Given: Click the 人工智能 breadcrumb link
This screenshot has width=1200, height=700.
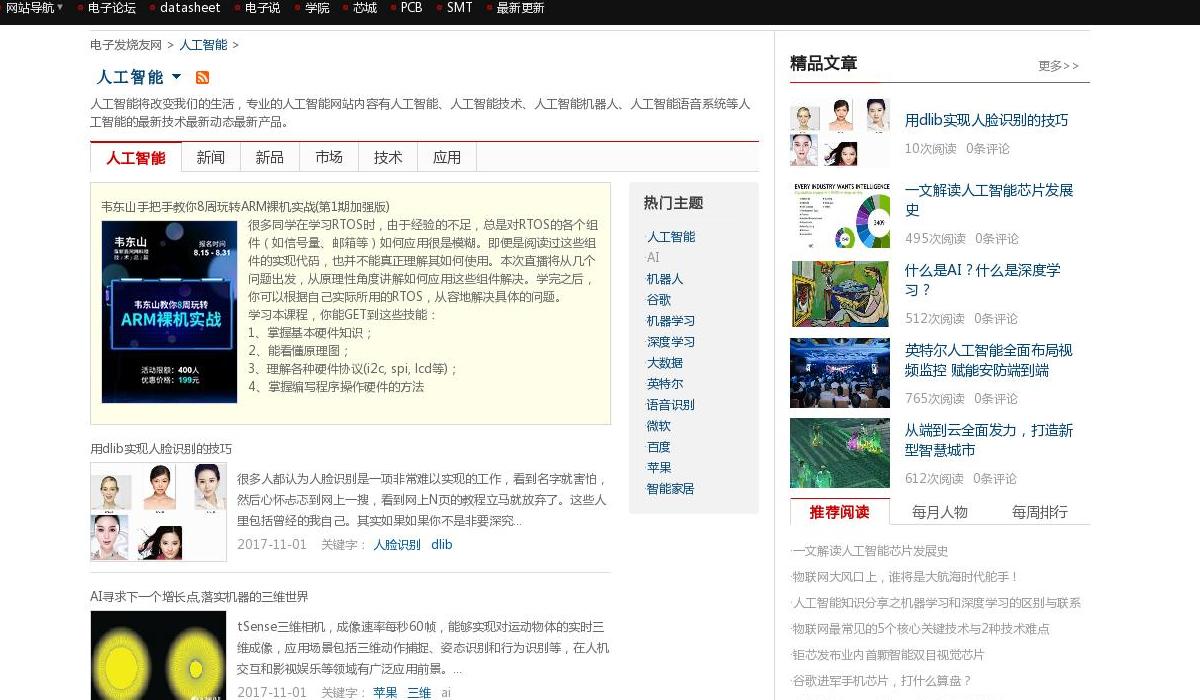Looking at the screenshot, I should pyautogui.click(x=203, y=45).
